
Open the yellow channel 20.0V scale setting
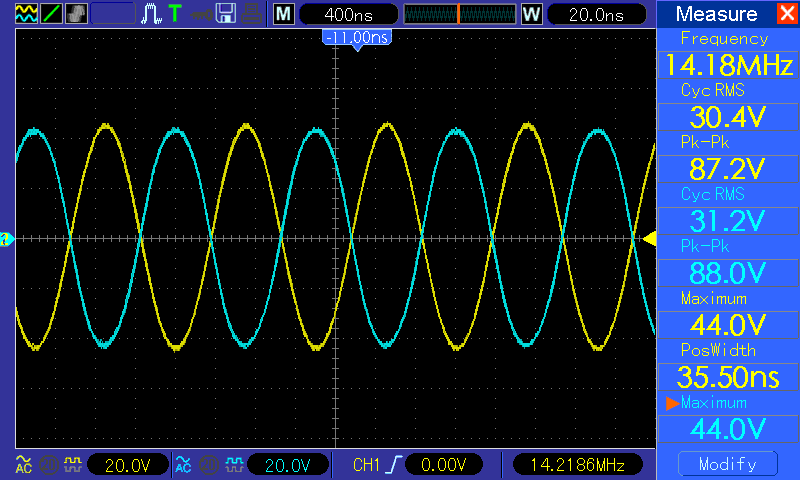click(127, 464)
